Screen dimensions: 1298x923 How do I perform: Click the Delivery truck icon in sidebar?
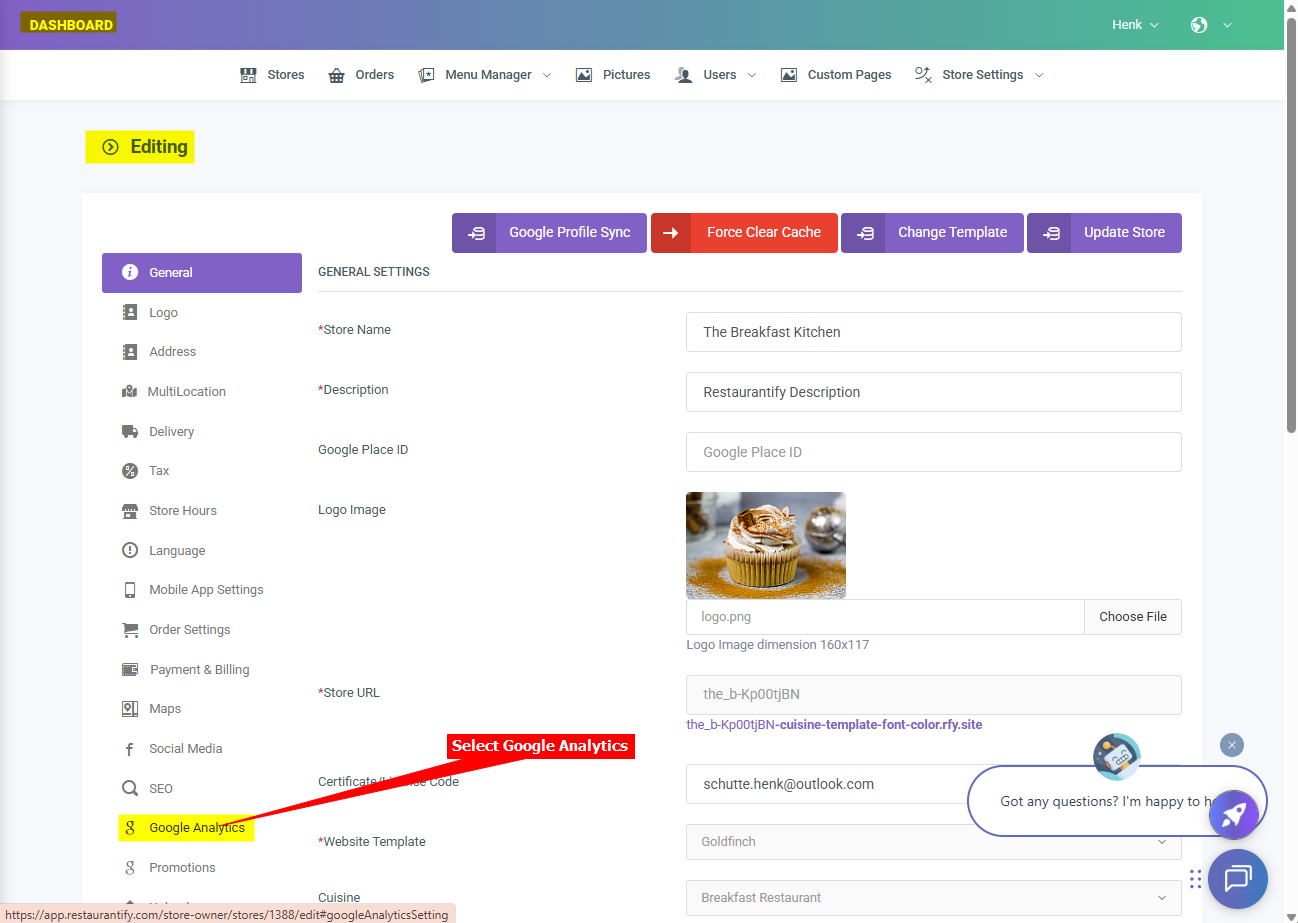(130, 432)
